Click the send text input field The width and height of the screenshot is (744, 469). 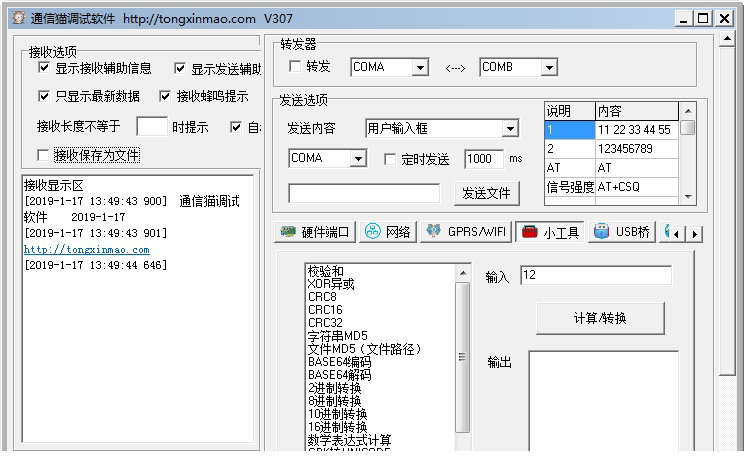pyautogui.click(x=364, y=193)
